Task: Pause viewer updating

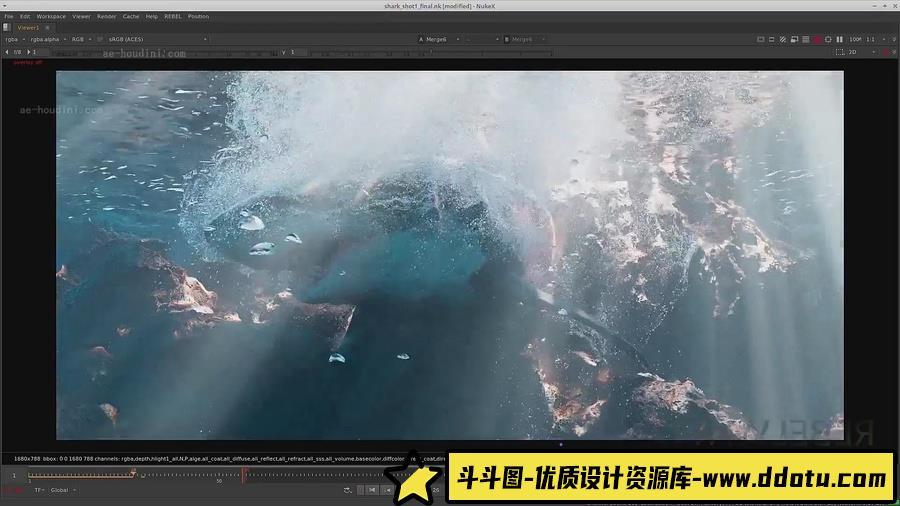Action: (840, 40)
